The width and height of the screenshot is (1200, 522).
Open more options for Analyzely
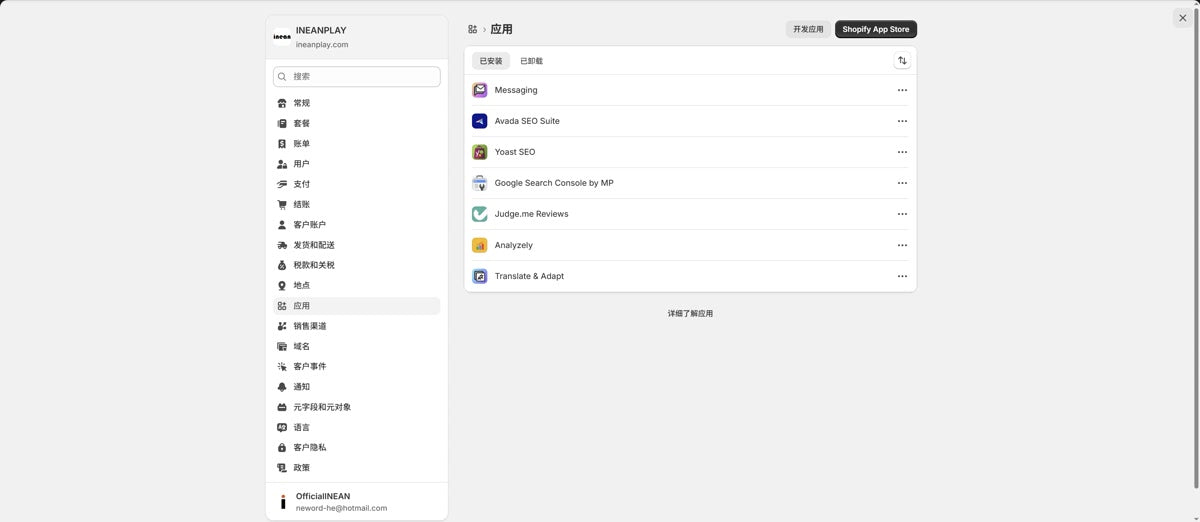902,245
